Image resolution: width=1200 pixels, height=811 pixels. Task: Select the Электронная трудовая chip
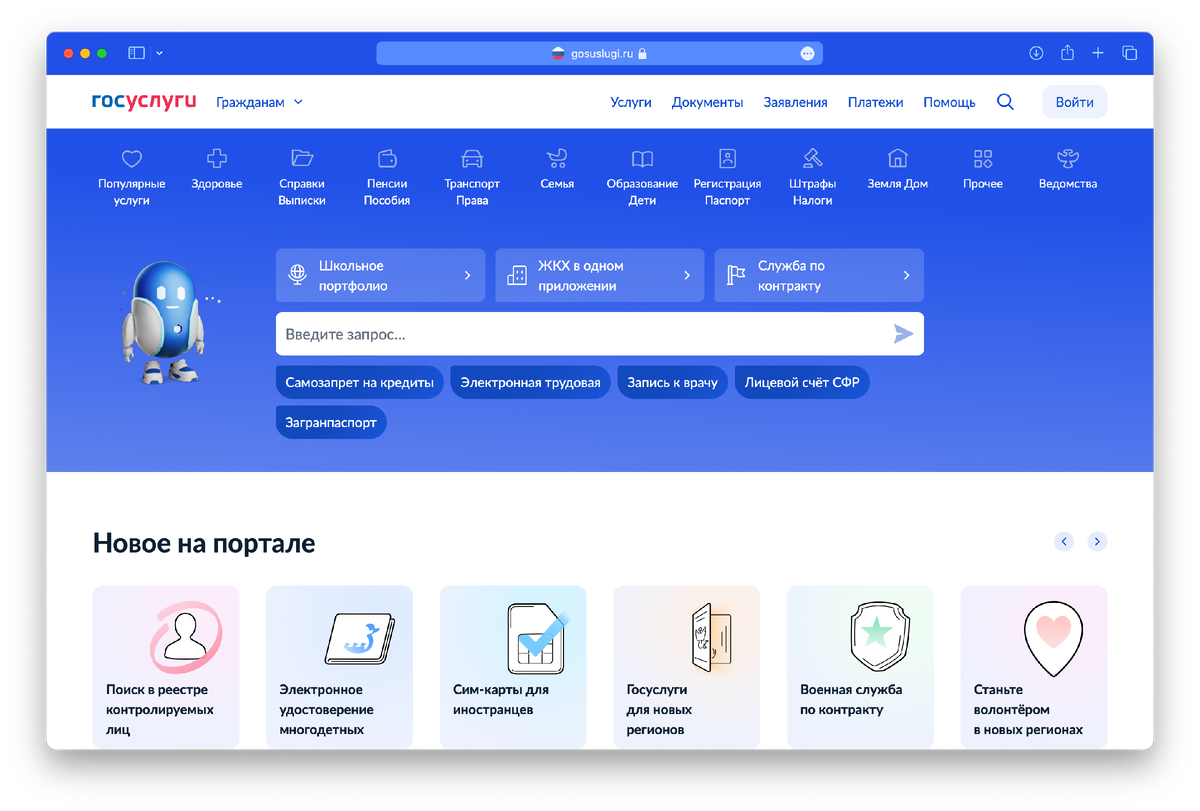pos(530,382)
